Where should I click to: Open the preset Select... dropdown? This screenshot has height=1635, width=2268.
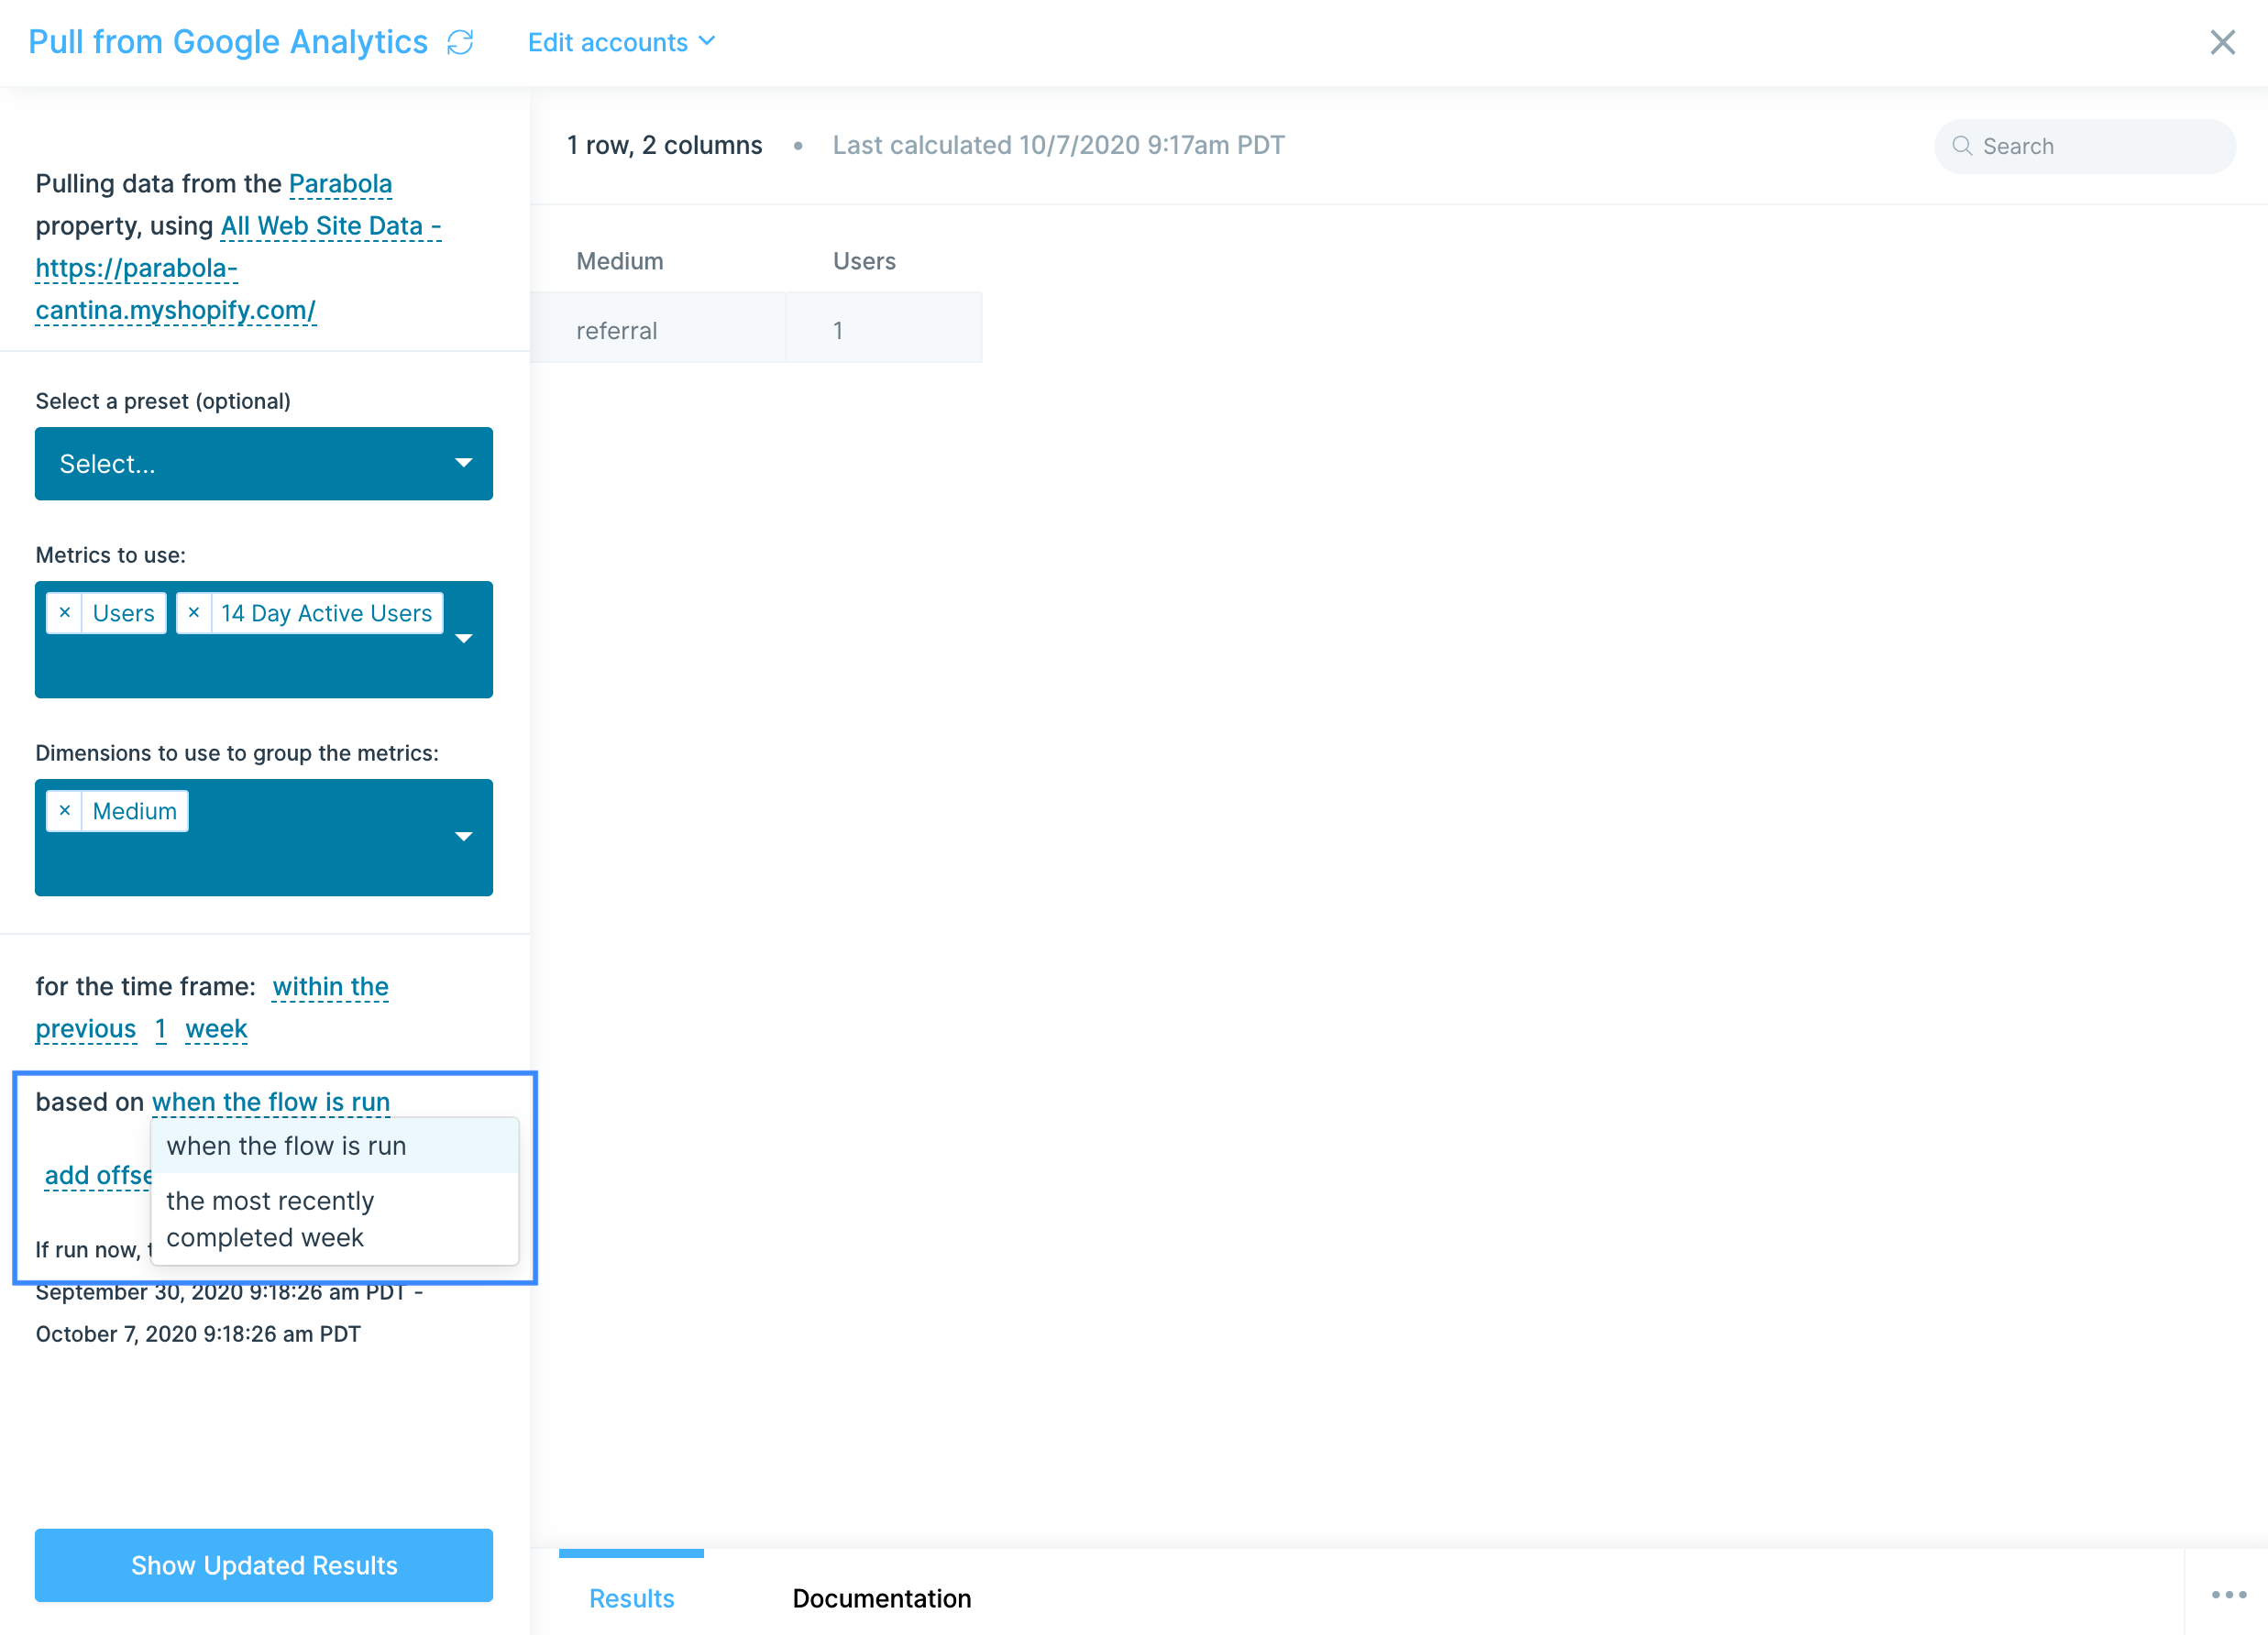click(264, 464)
